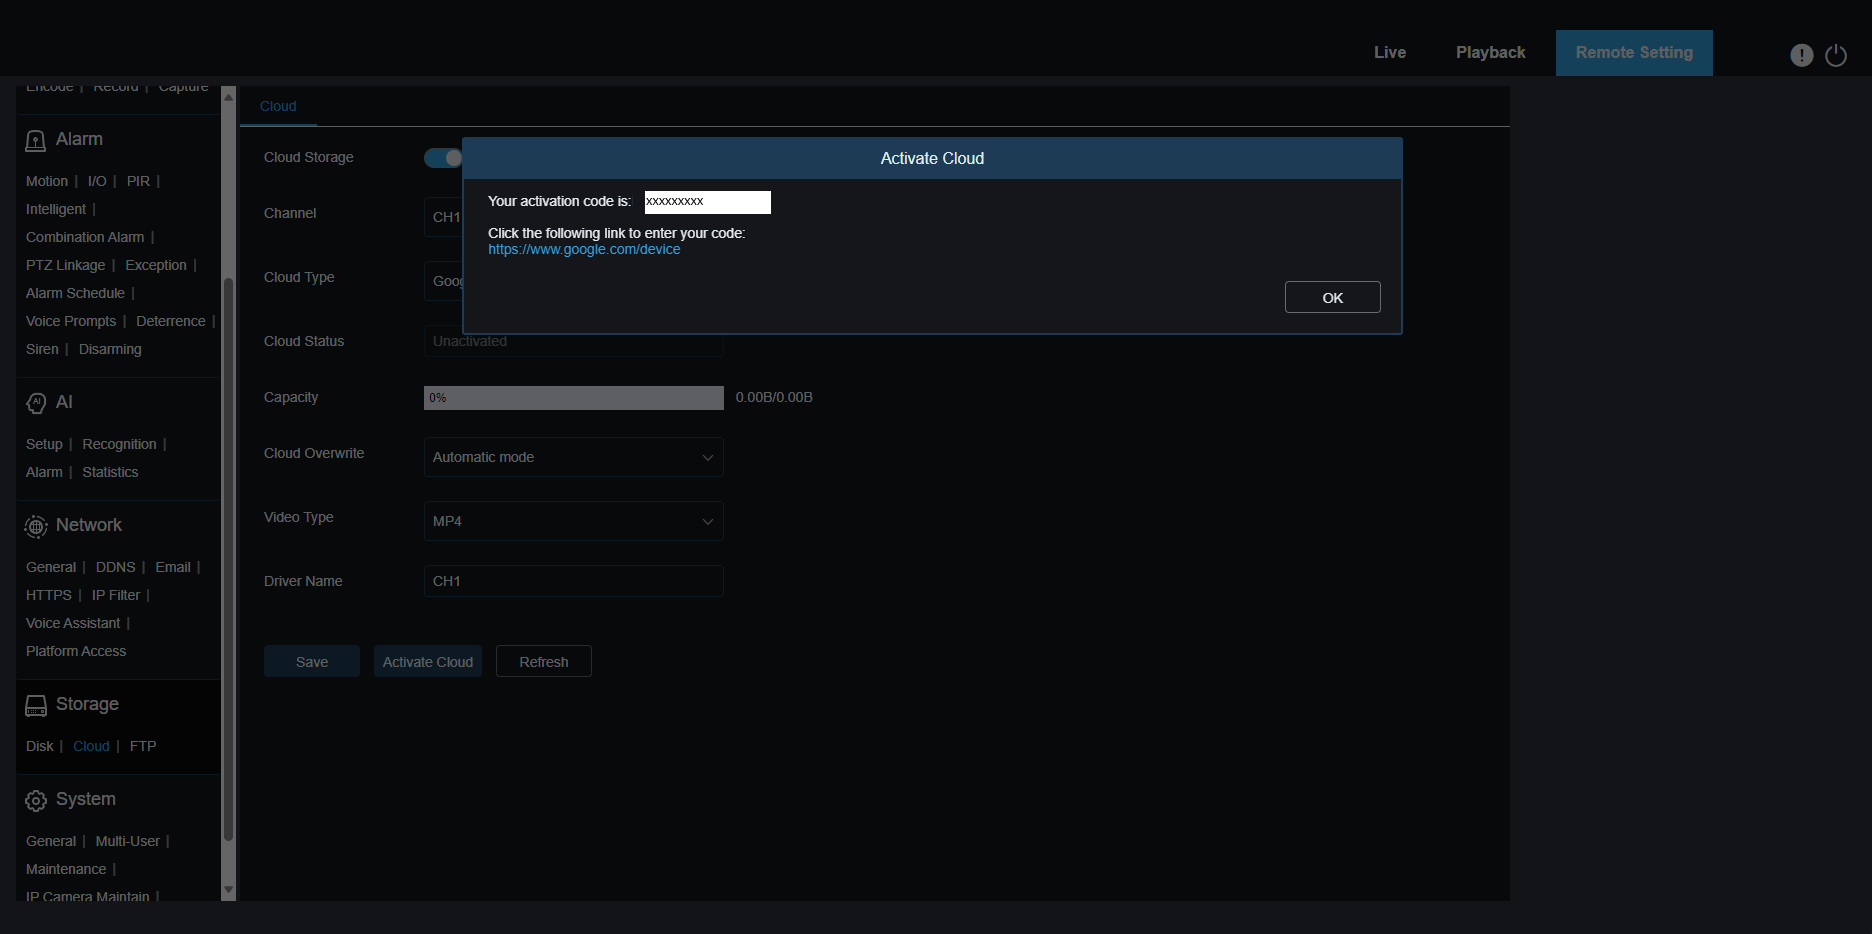Click the activation code field
The image size is (1872, 934).
point(707,202)
